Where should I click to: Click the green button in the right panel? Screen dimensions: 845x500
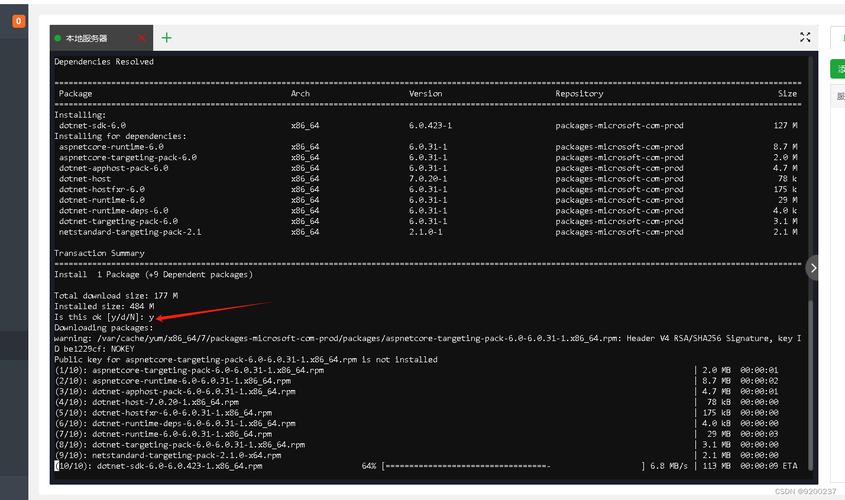838,68
